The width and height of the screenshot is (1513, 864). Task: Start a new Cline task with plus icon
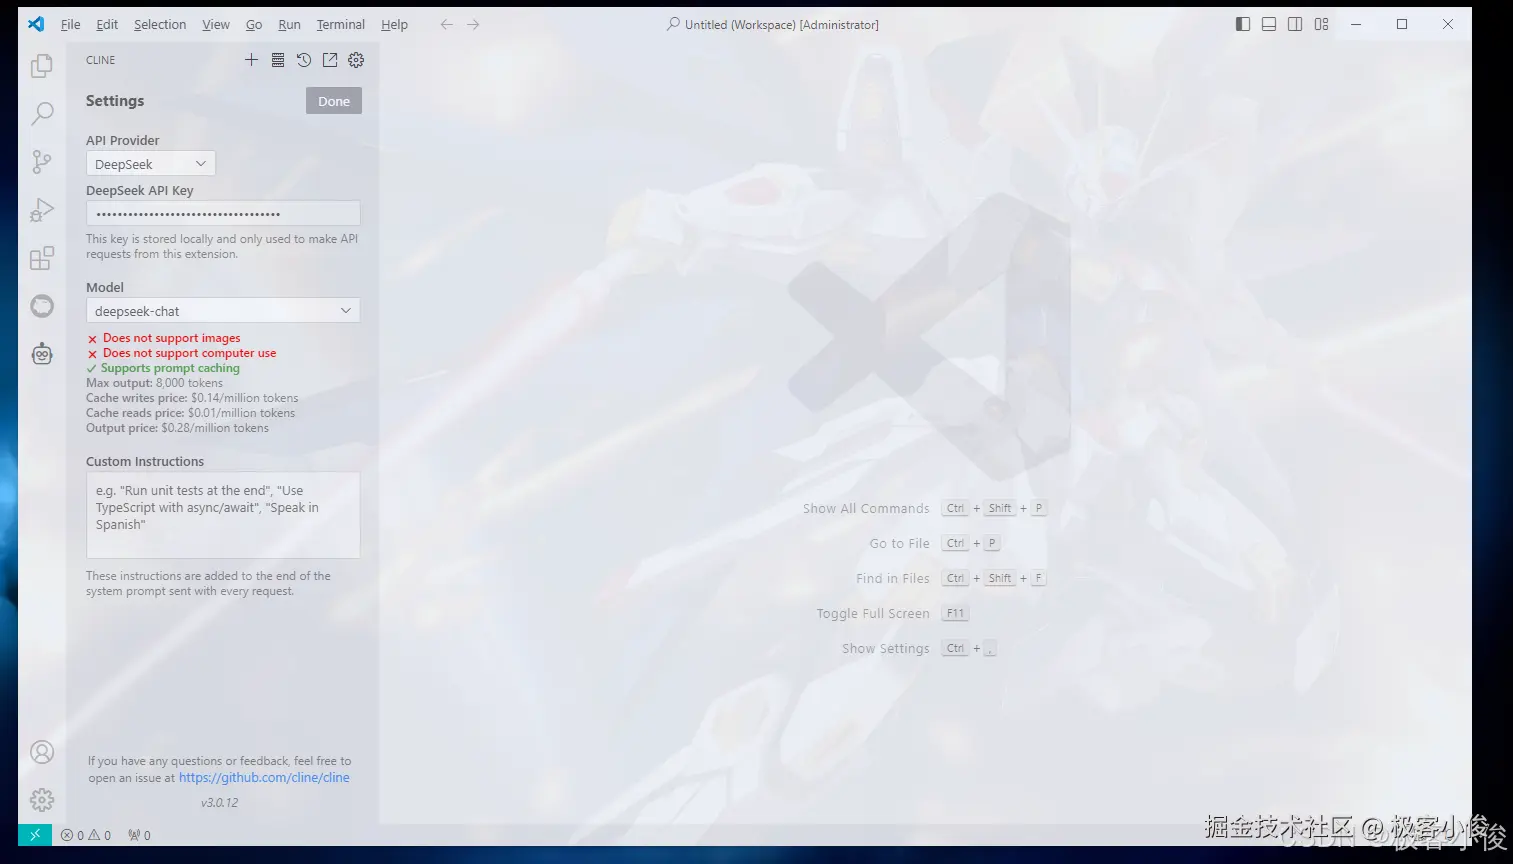(x=251, y=60)
